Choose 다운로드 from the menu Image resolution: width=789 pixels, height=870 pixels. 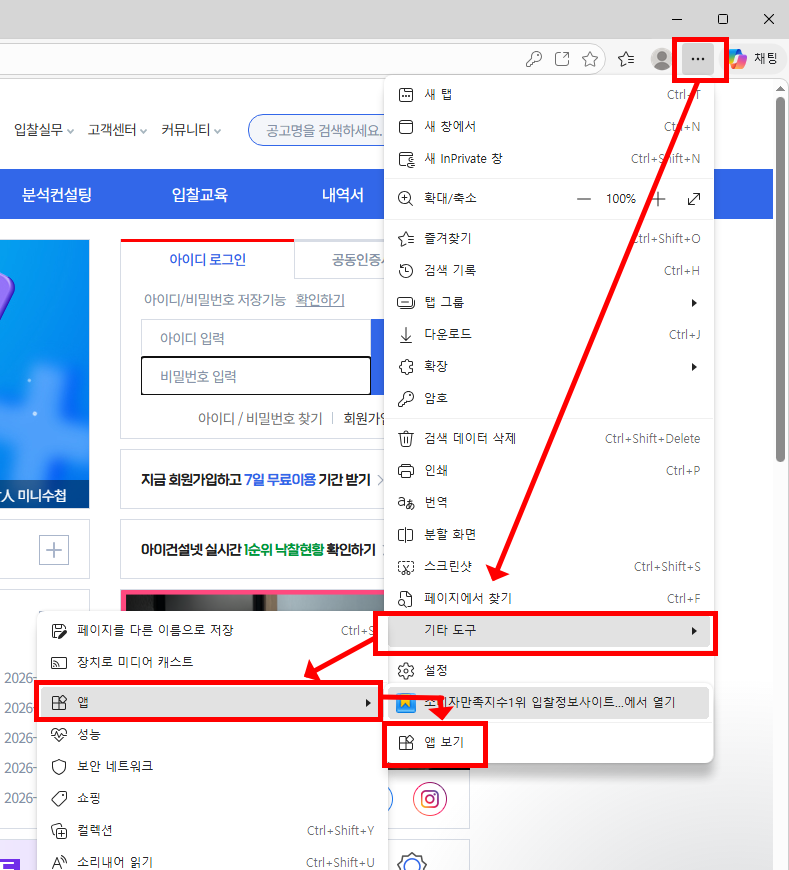448,334
